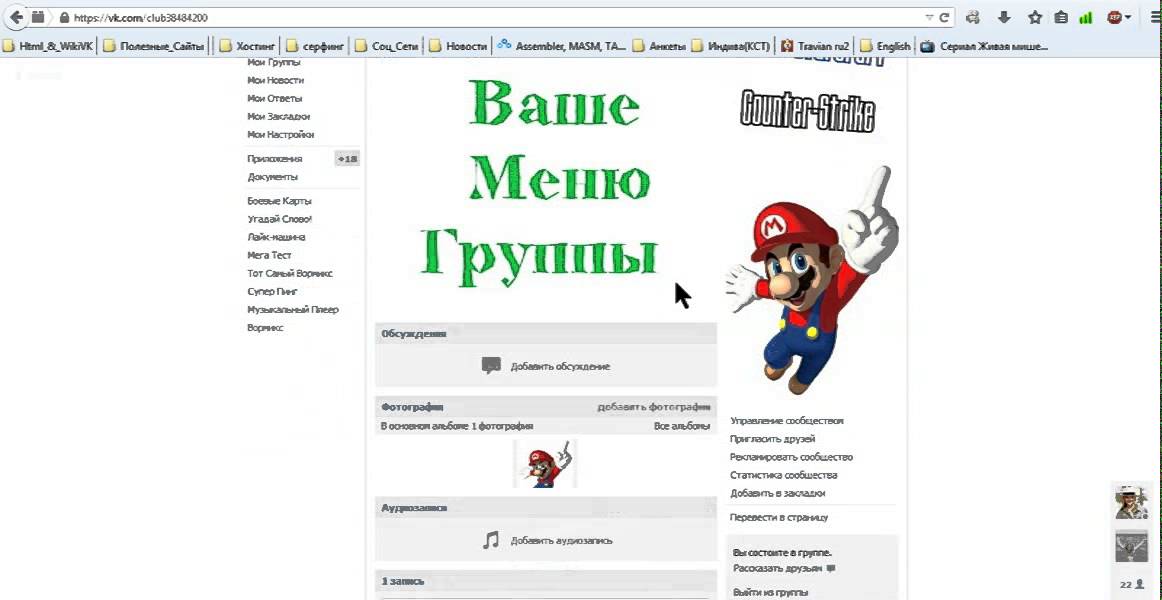Image resolution: width=1162 pixels, height=600 pixels.
Task: Open the Соц_Сети bookmarks folder
Action: pos(387,46)
